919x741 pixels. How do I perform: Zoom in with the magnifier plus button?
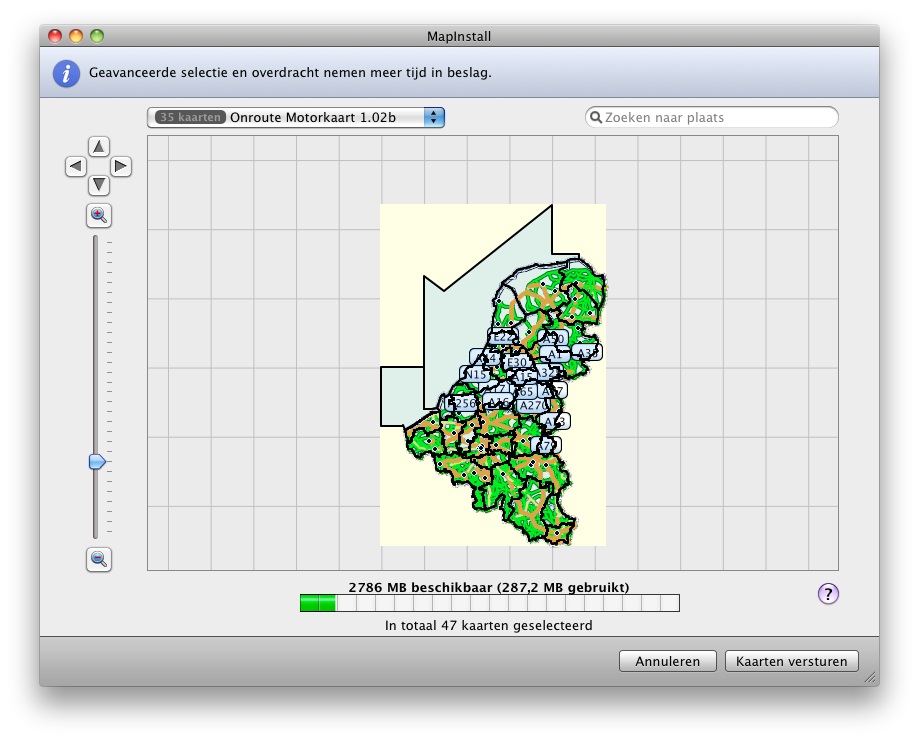coord(98,215)
